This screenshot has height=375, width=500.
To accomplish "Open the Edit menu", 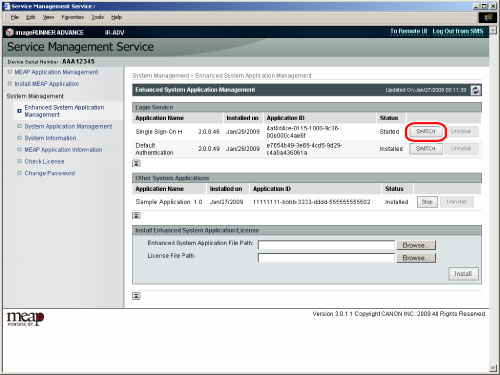I will (x=31, y=17).
